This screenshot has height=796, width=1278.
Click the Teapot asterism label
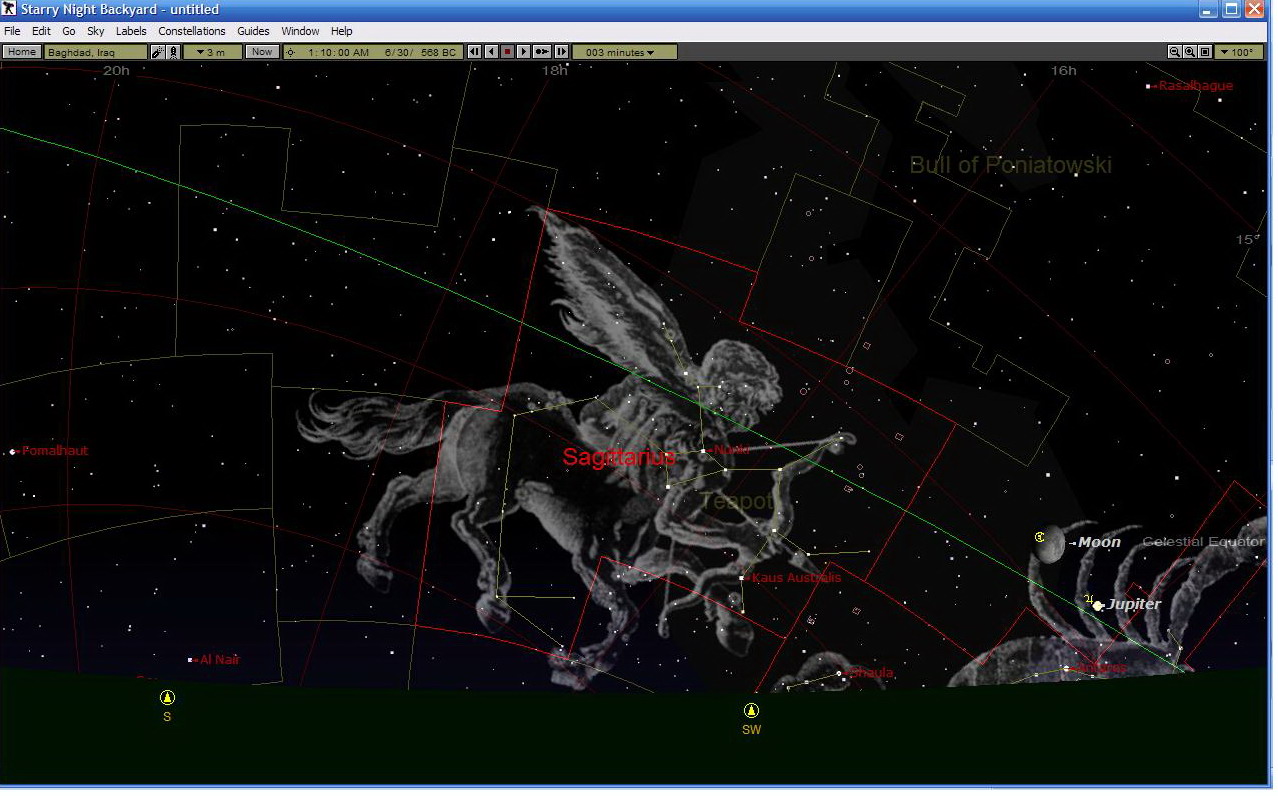click(737, 501)
